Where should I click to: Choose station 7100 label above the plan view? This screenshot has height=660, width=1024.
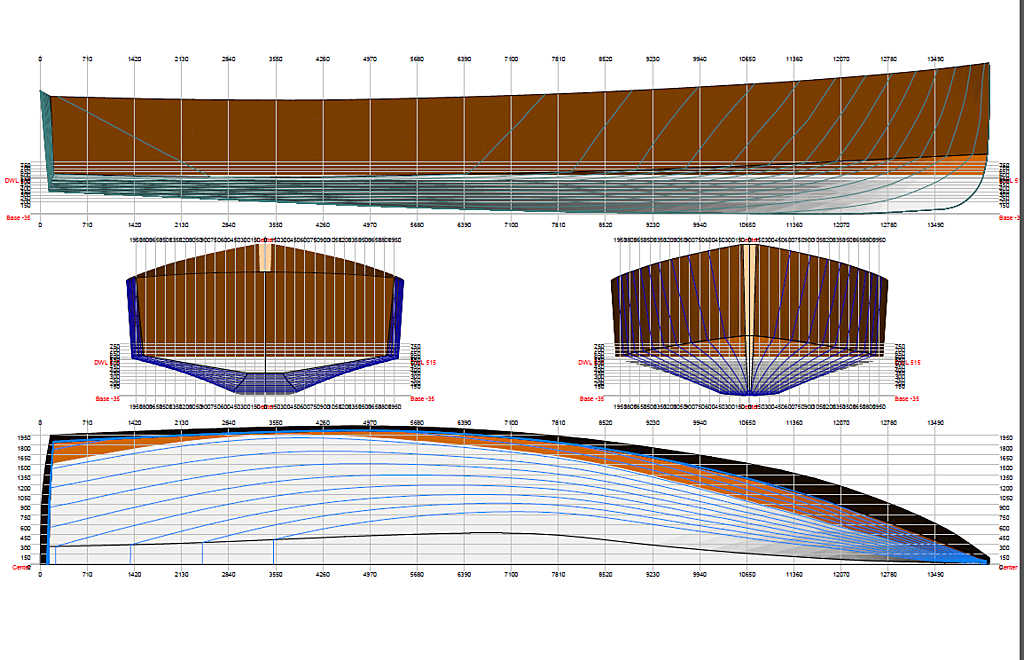click(511, 423)
